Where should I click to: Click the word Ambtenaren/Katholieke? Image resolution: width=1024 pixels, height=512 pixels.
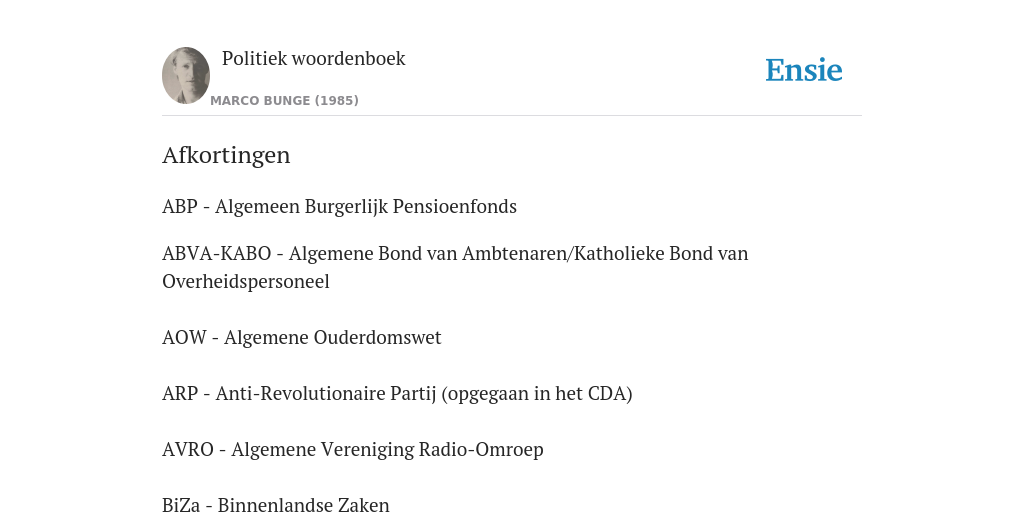point(564,253)
